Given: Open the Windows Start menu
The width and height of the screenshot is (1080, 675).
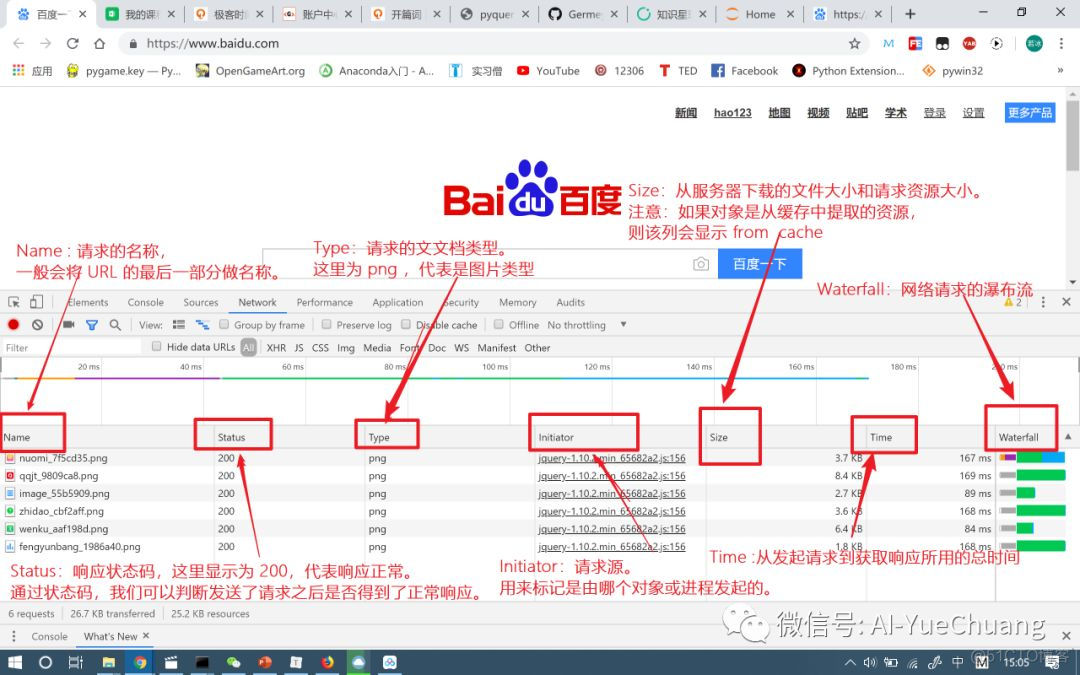Looking at the screenshot, I should (x=14, y=663).
